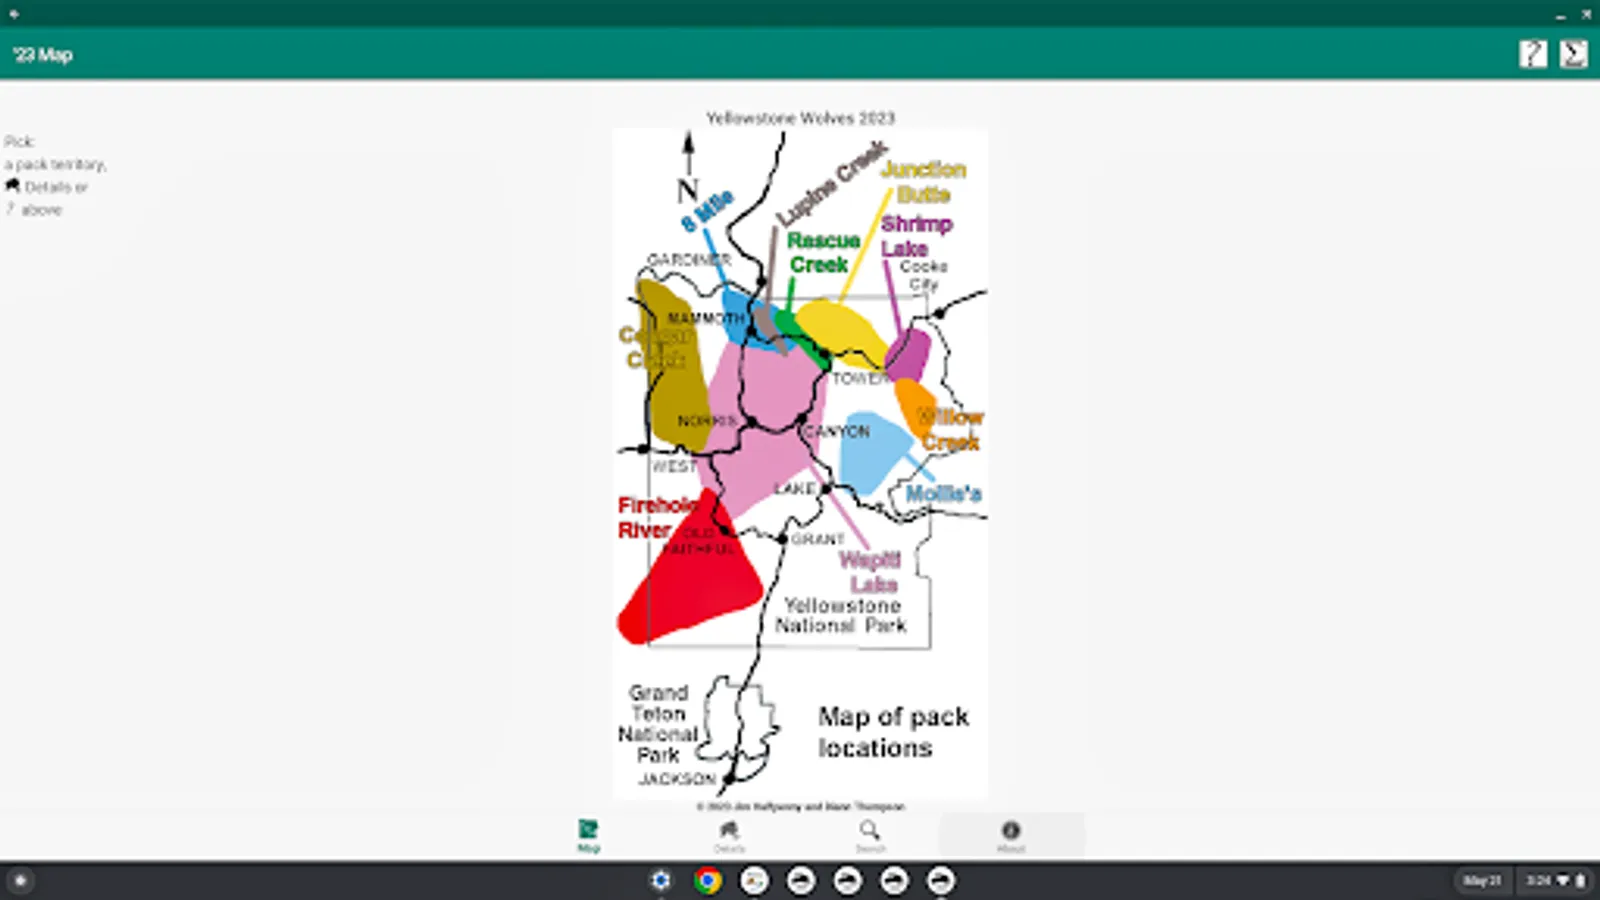1600x900 pixels.
Task: Click the "8 Mile" pack label
Action: coord(707,210)
